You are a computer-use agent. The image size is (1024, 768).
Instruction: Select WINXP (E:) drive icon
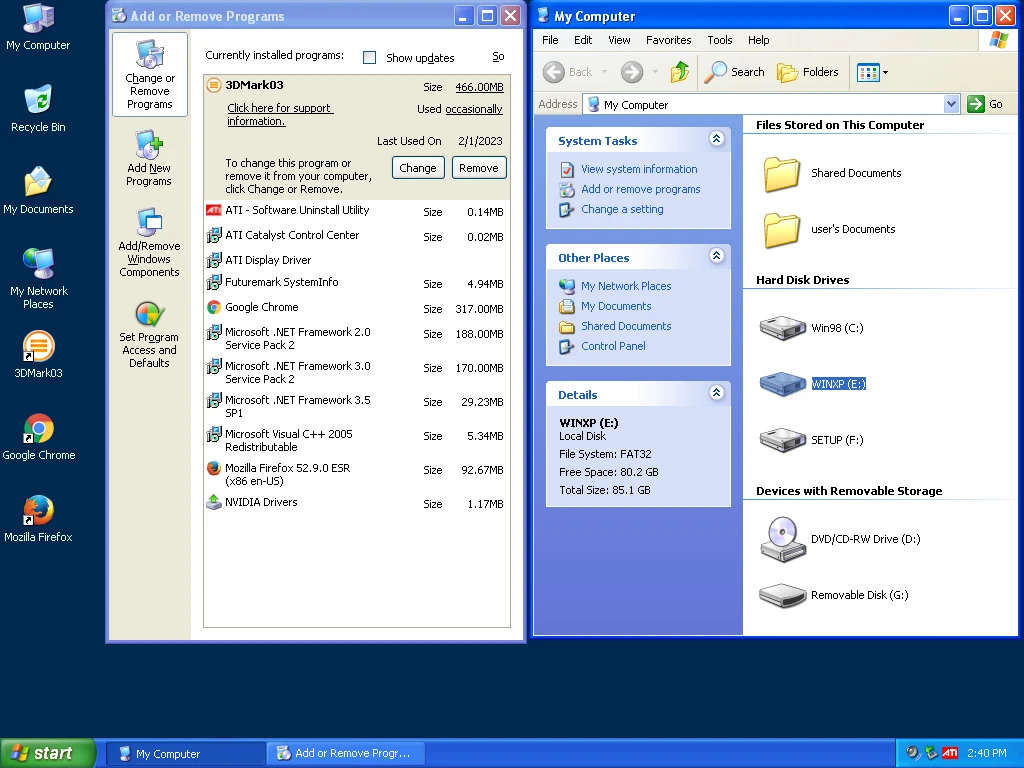pyautogui.click(x=783, y=384)
